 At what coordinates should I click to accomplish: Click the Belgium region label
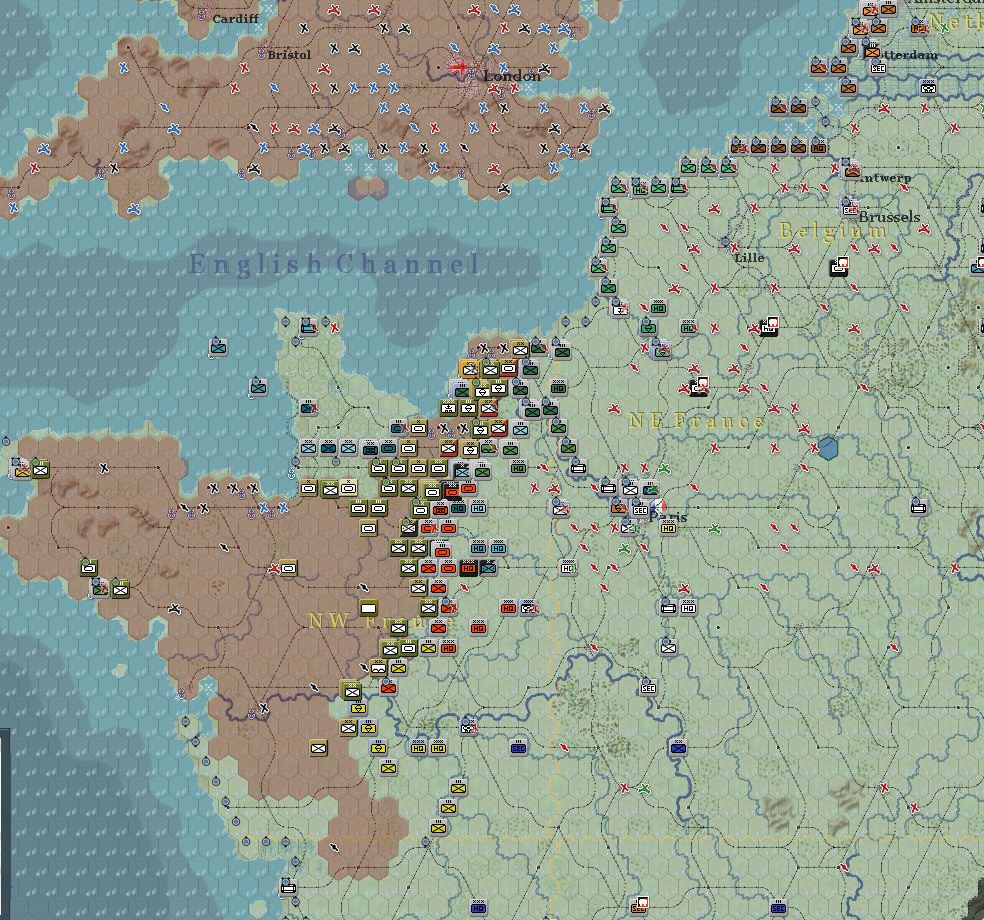832,231
